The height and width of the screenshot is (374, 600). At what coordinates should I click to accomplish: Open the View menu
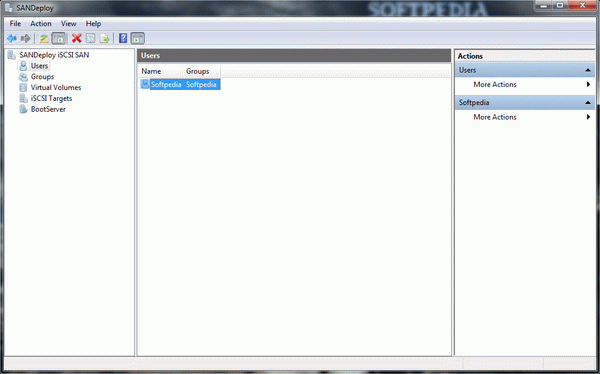point(68,24)
